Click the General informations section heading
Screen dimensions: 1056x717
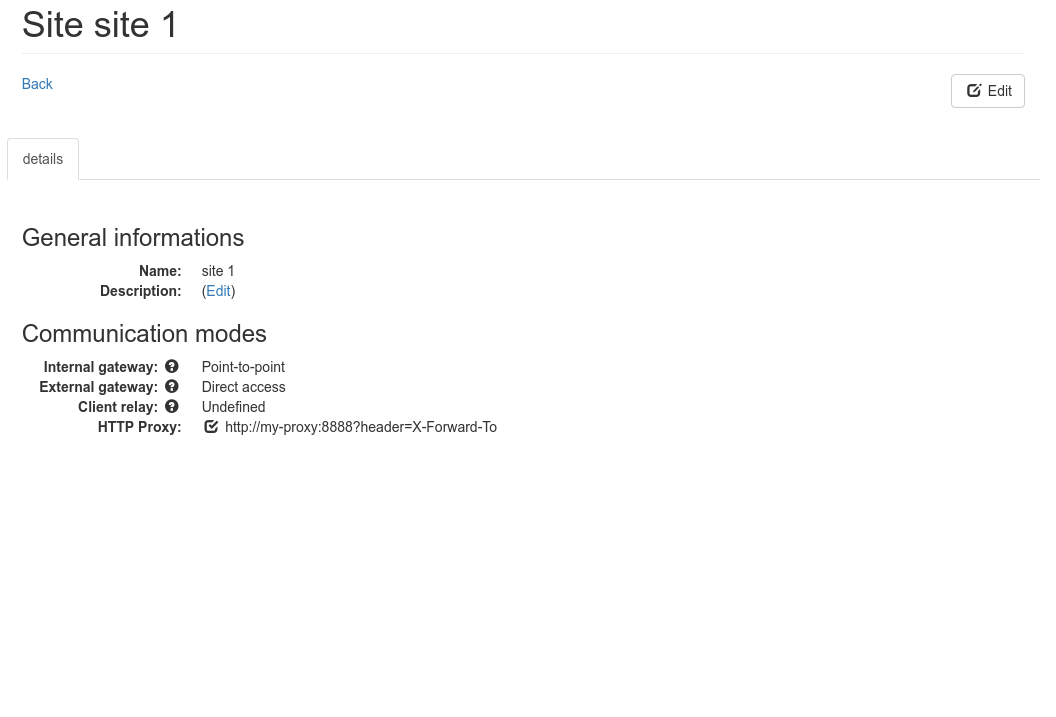pyautogui.click(x=133, y=238)
